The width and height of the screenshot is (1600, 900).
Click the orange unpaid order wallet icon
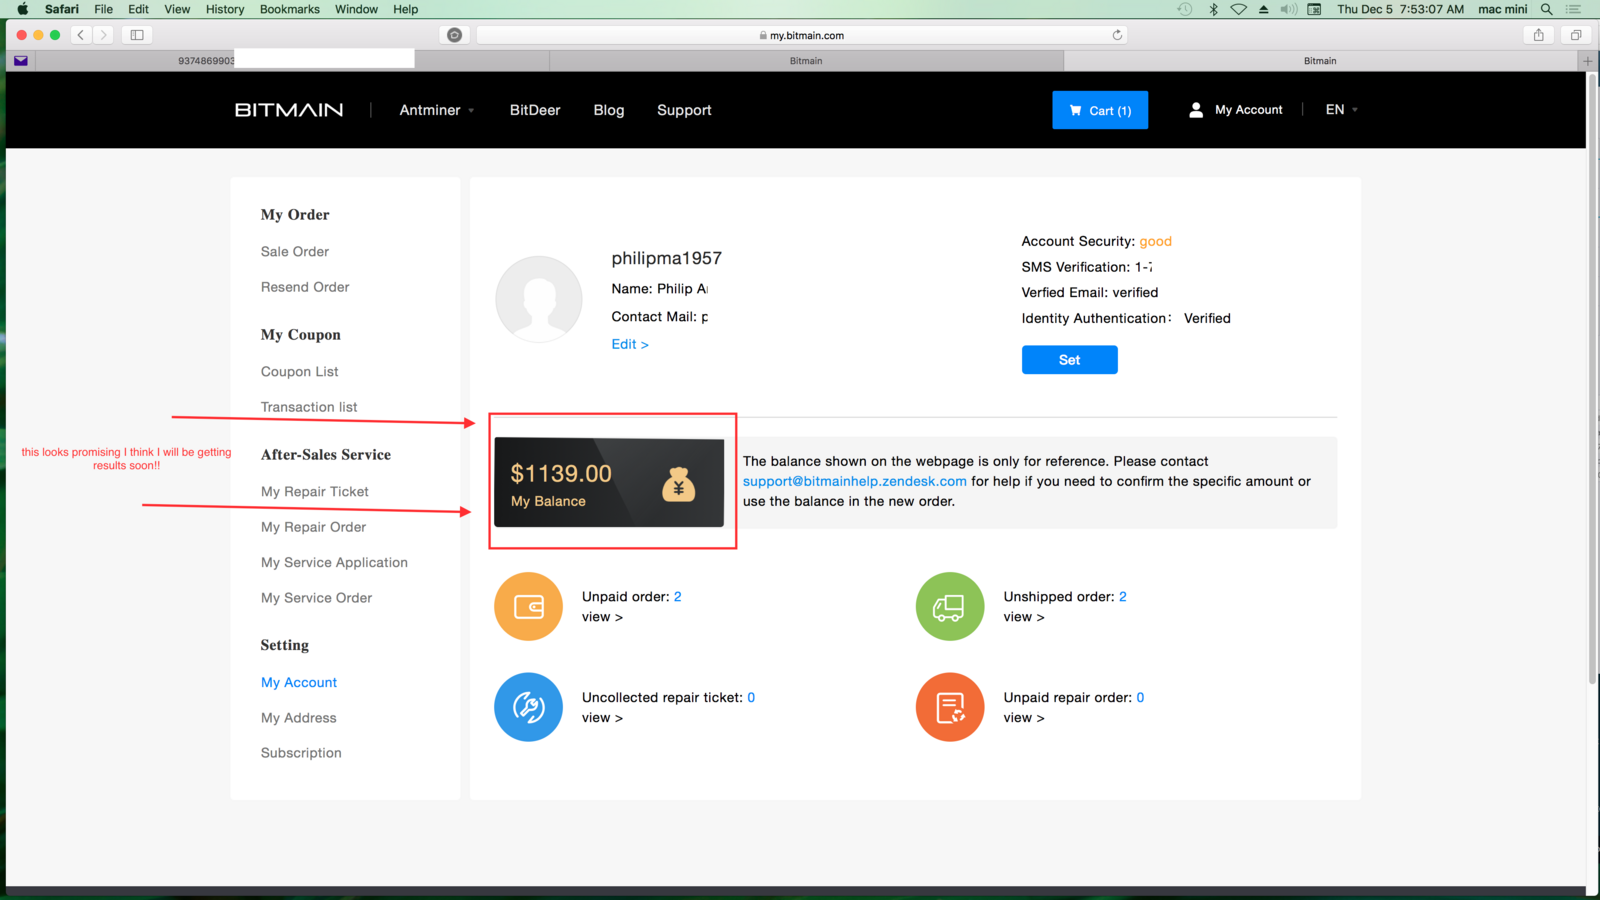tap(529, 606)
